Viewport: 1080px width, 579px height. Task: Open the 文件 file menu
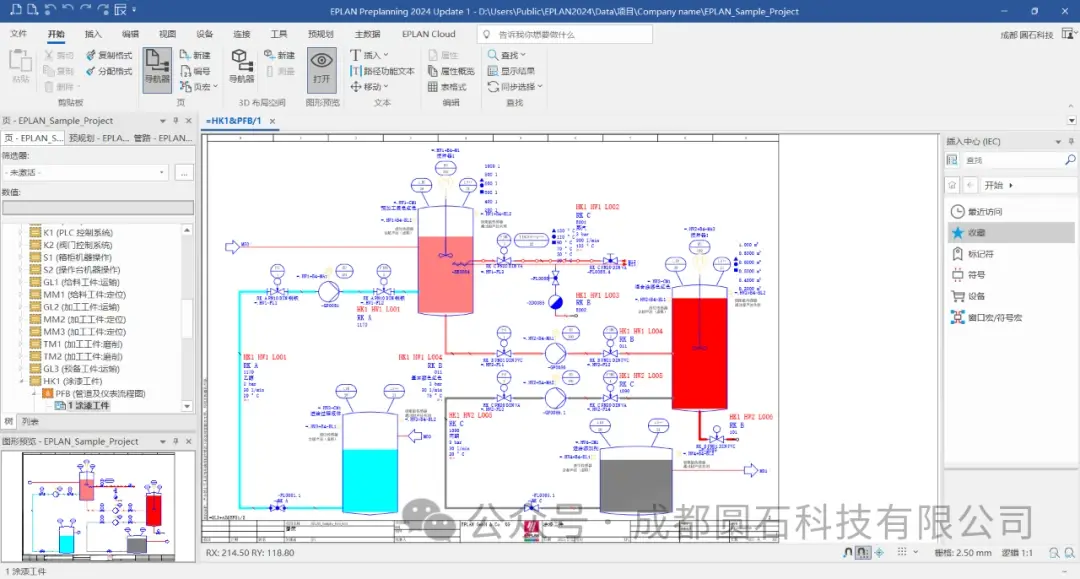point(19,34)
